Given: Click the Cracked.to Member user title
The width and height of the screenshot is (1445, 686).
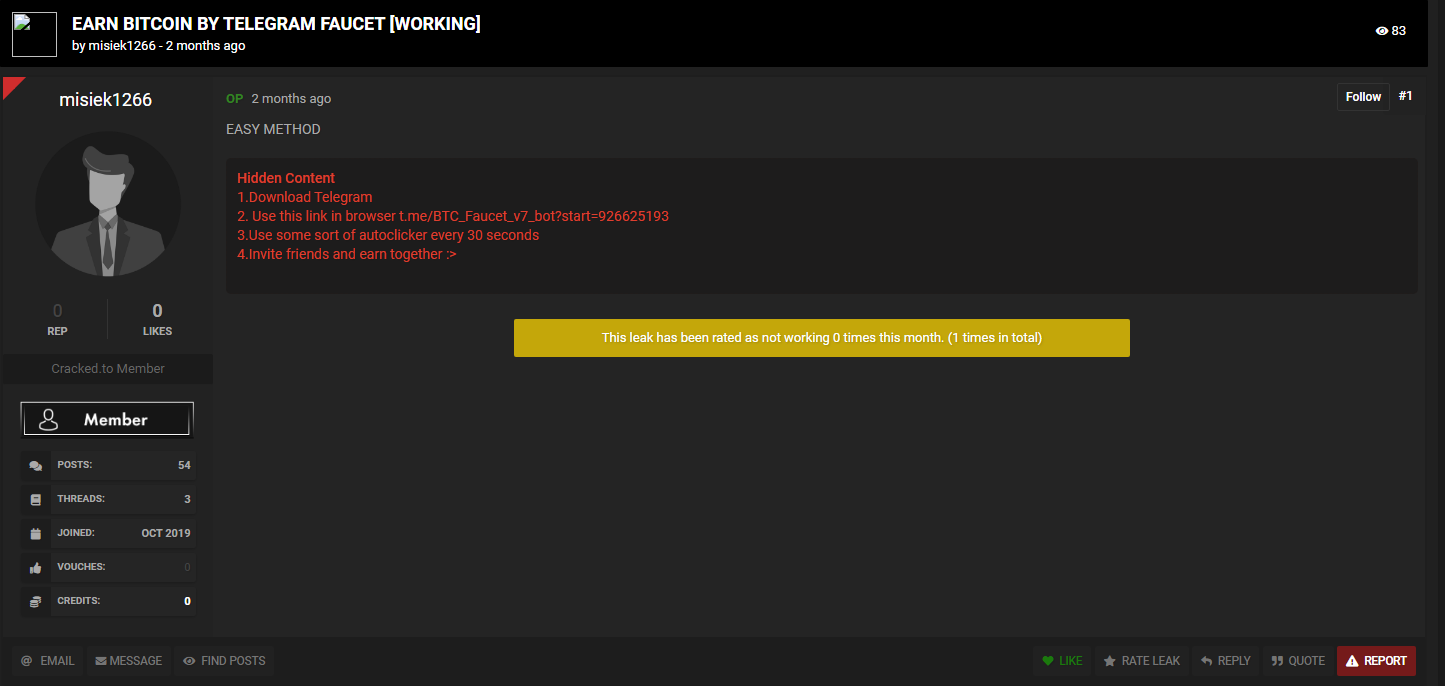Looking at the screenshot, I should point(108,369).
